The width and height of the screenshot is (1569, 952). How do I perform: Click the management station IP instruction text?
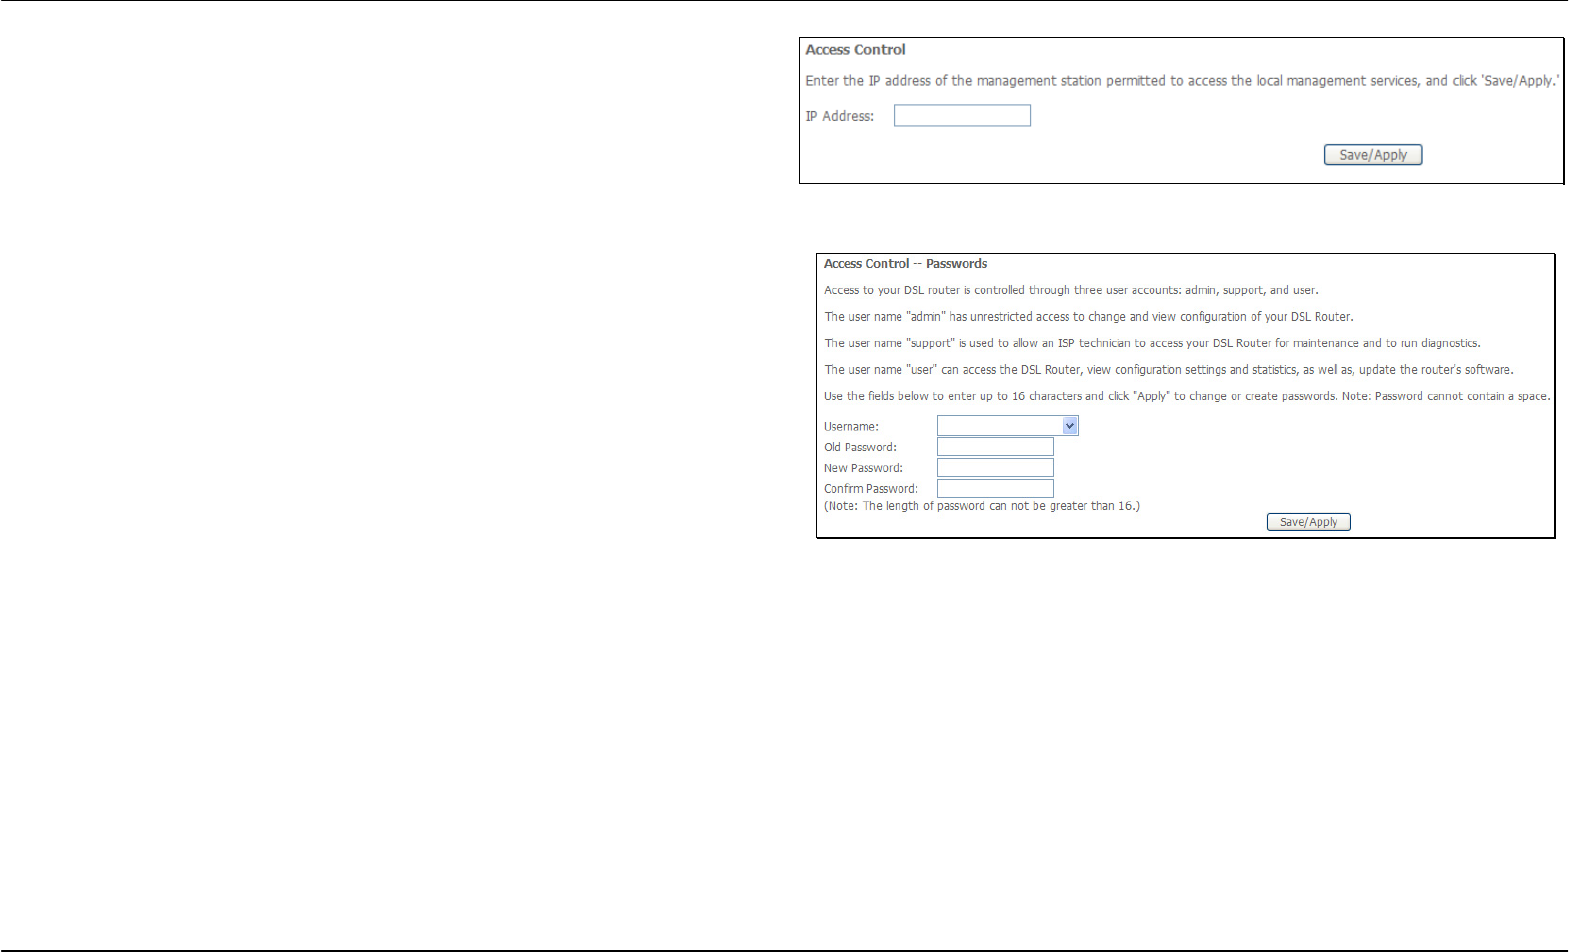(x=1182, y=81)
